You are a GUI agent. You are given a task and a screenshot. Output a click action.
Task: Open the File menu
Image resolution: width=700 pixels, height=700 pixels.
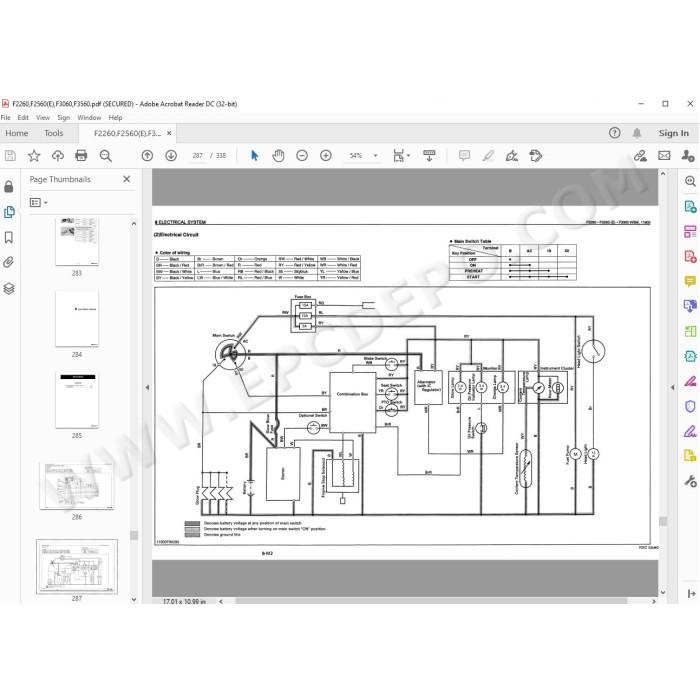[x=5, y=118]
